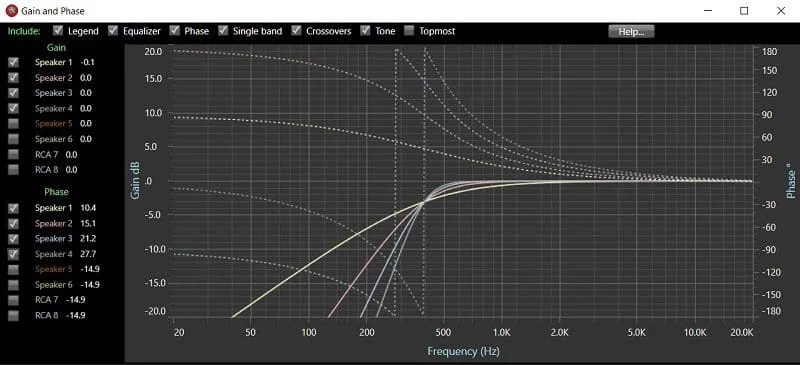Click the 180 phase axis tick label
The image size is (800, 365).
coord(769,52)
